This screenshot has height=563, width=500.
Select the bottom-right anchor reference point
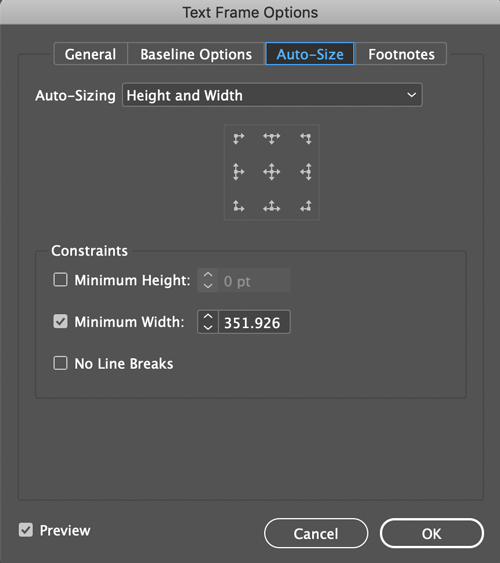pos(306,206)
